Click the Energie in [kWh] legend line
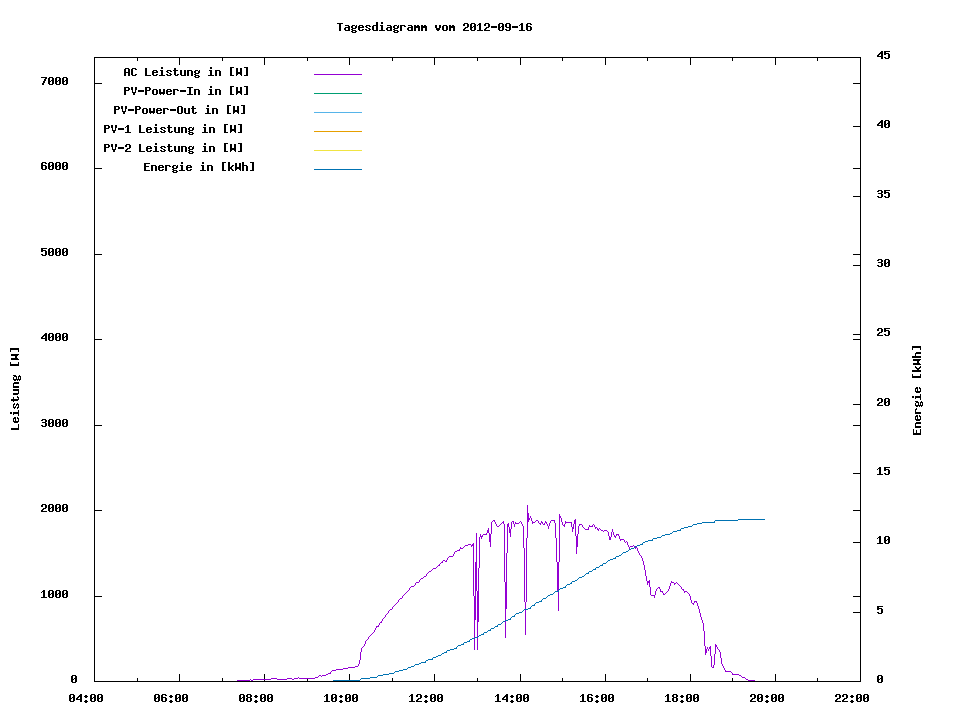 click(337, 169)
